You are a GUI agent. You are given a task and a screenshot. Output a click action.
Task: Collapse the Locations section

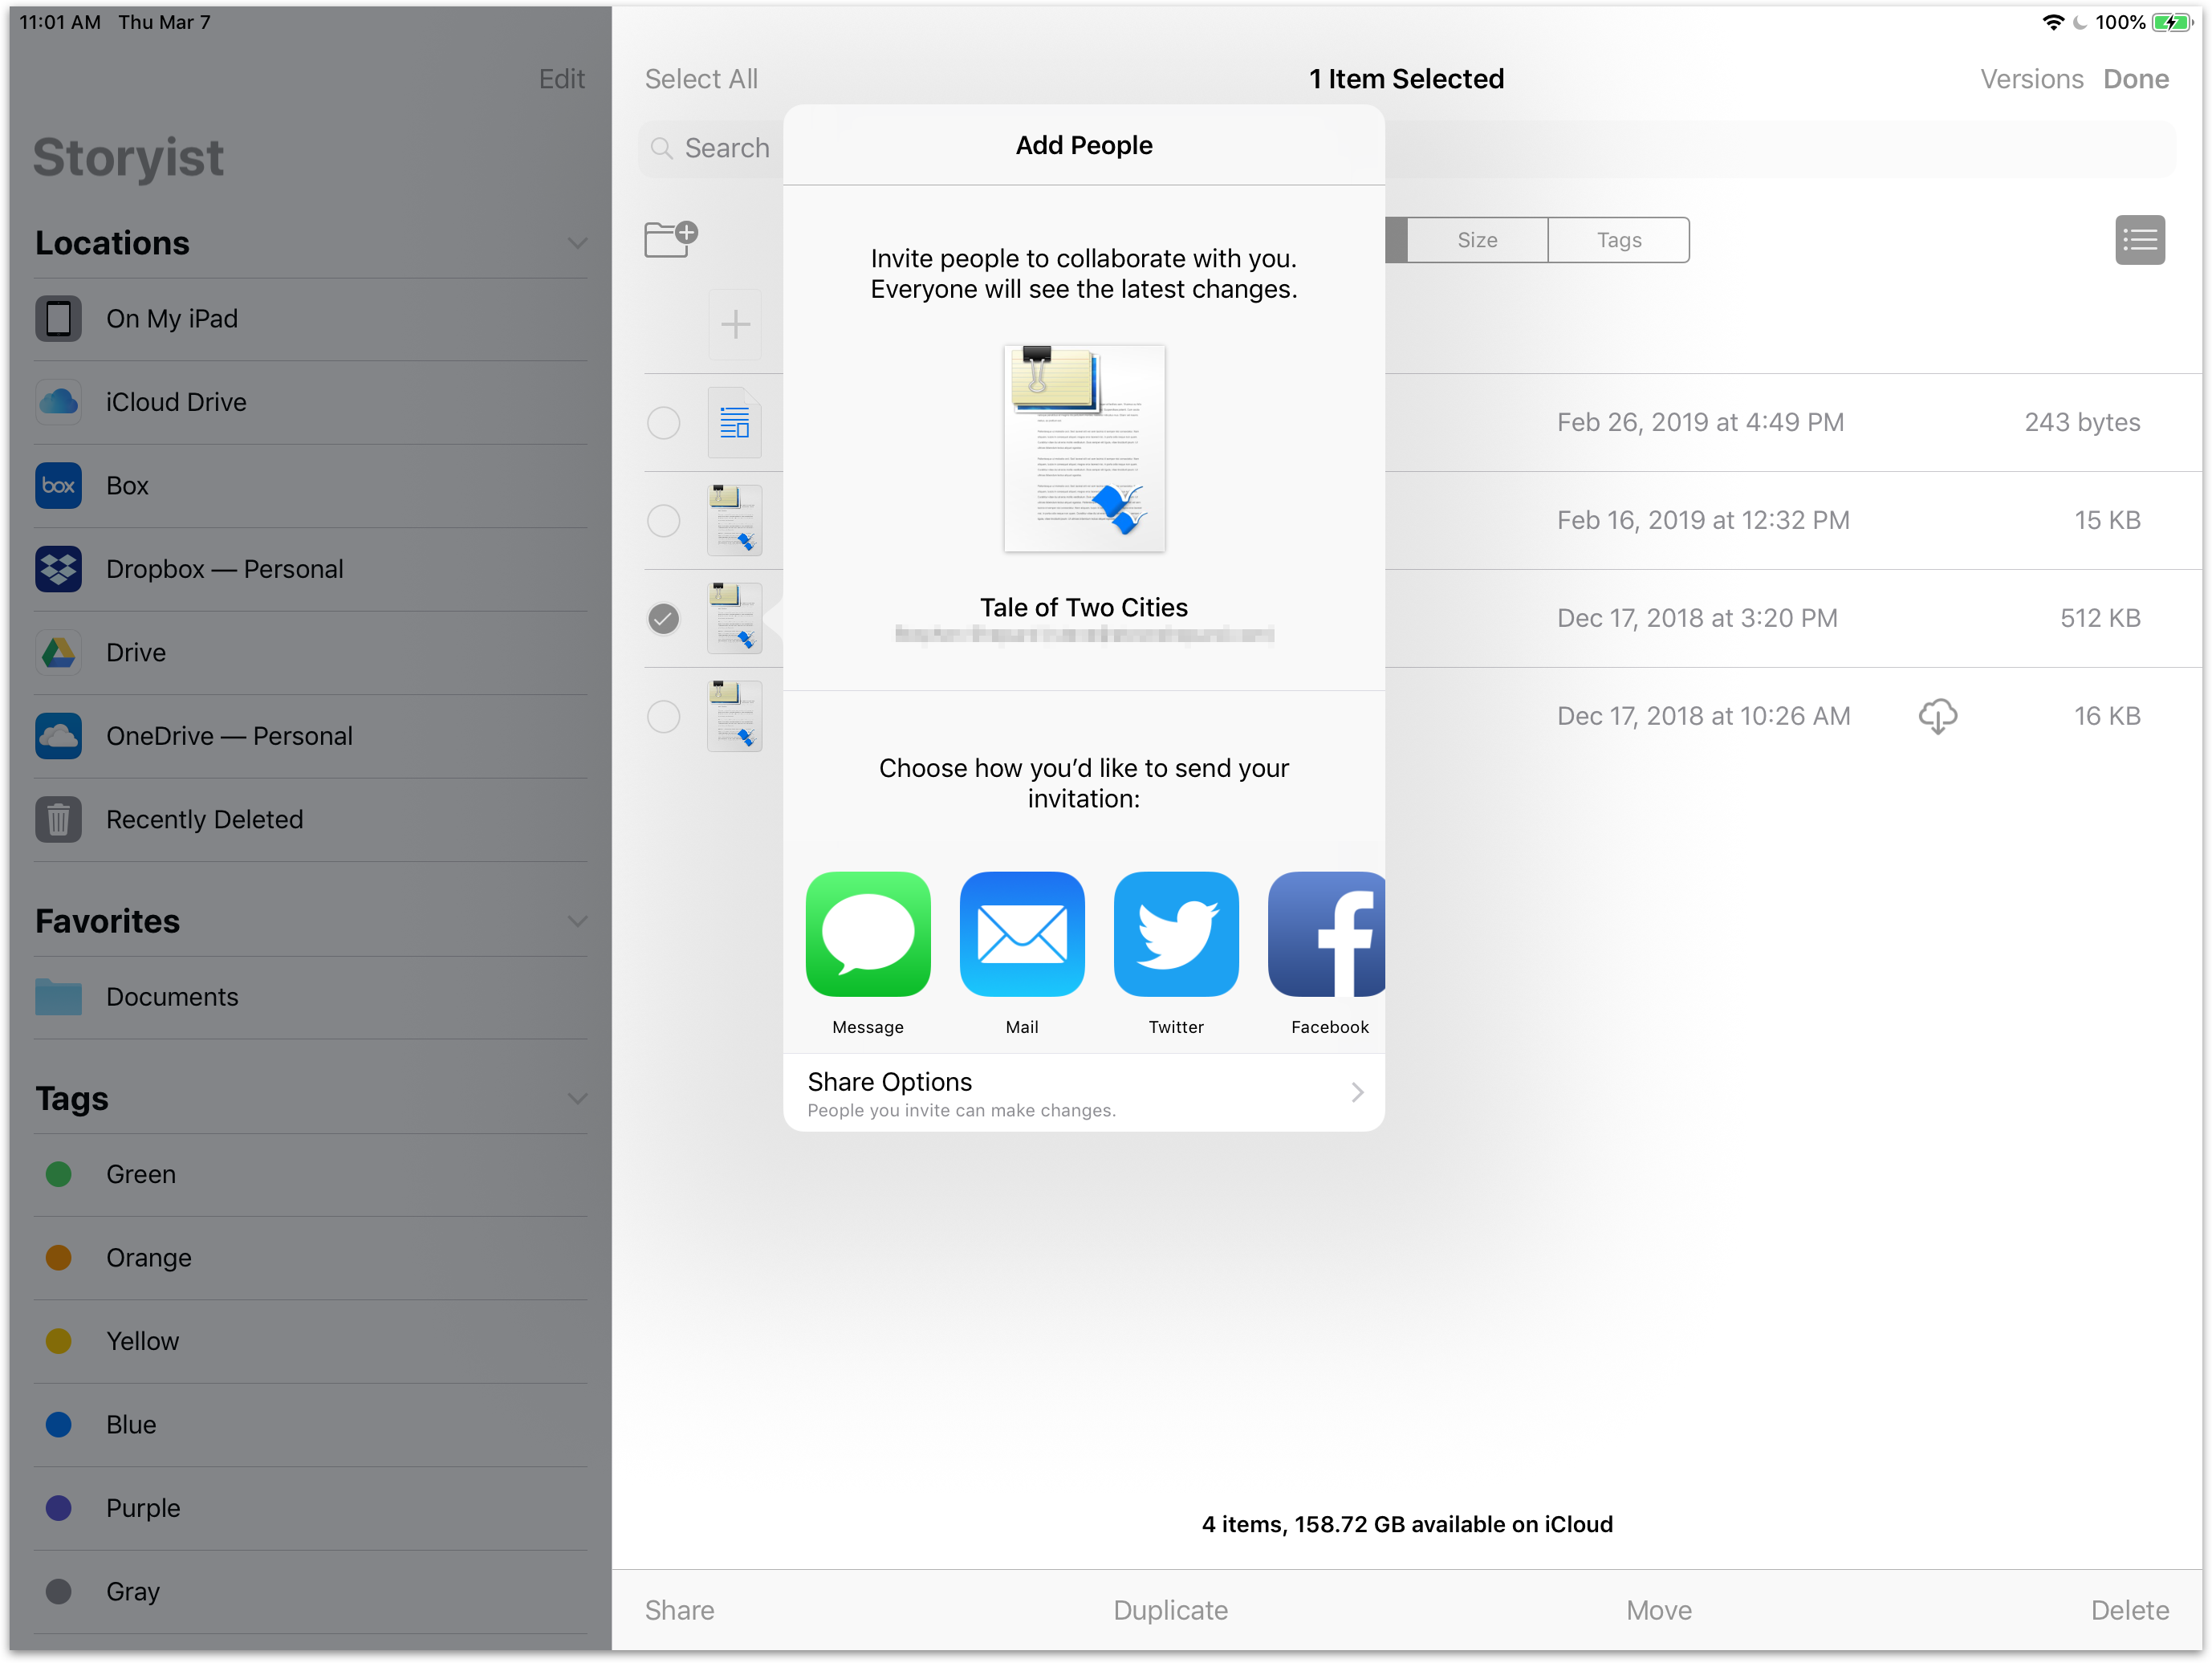tap(577, 244)
